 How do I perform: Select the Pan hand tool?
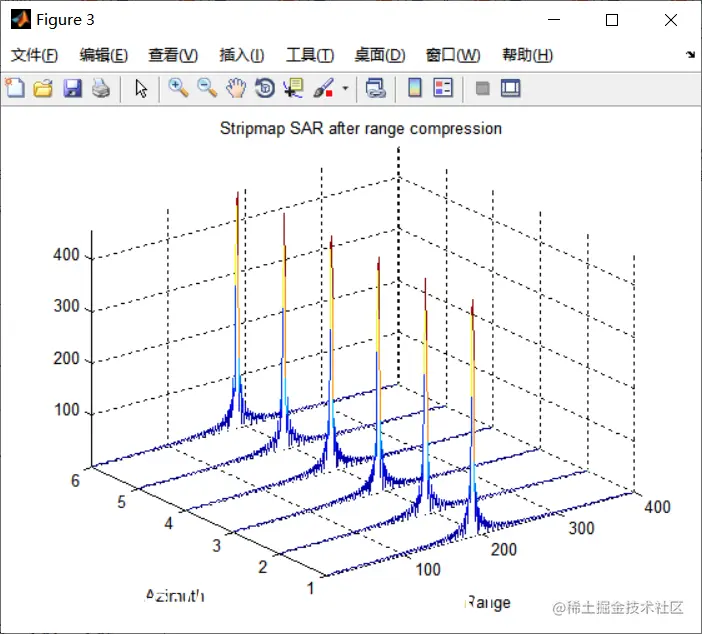tap(236, 88)
